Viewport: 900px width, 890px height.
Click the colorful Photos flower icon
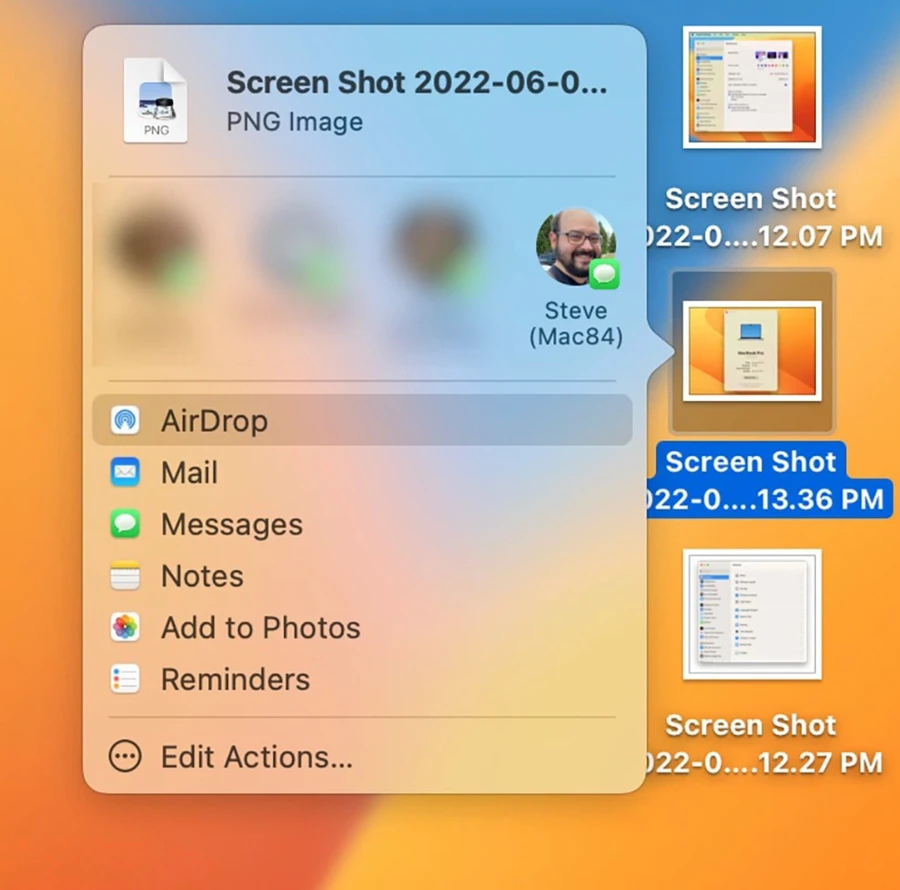pos(125,627)
